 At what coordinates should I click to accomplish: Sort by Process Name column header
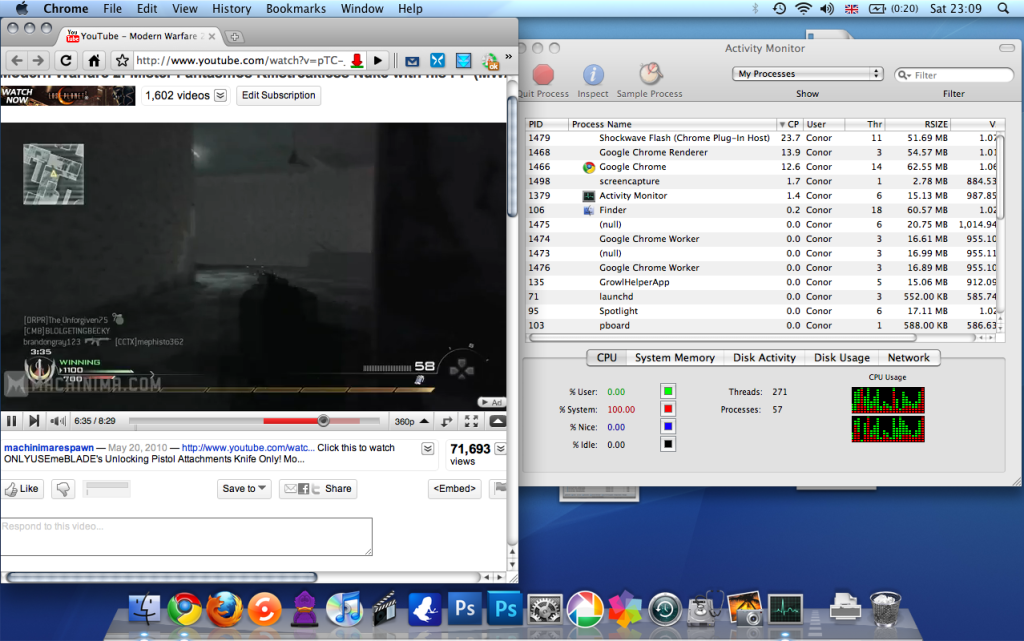pyautogui.click(x=671, y=124)
